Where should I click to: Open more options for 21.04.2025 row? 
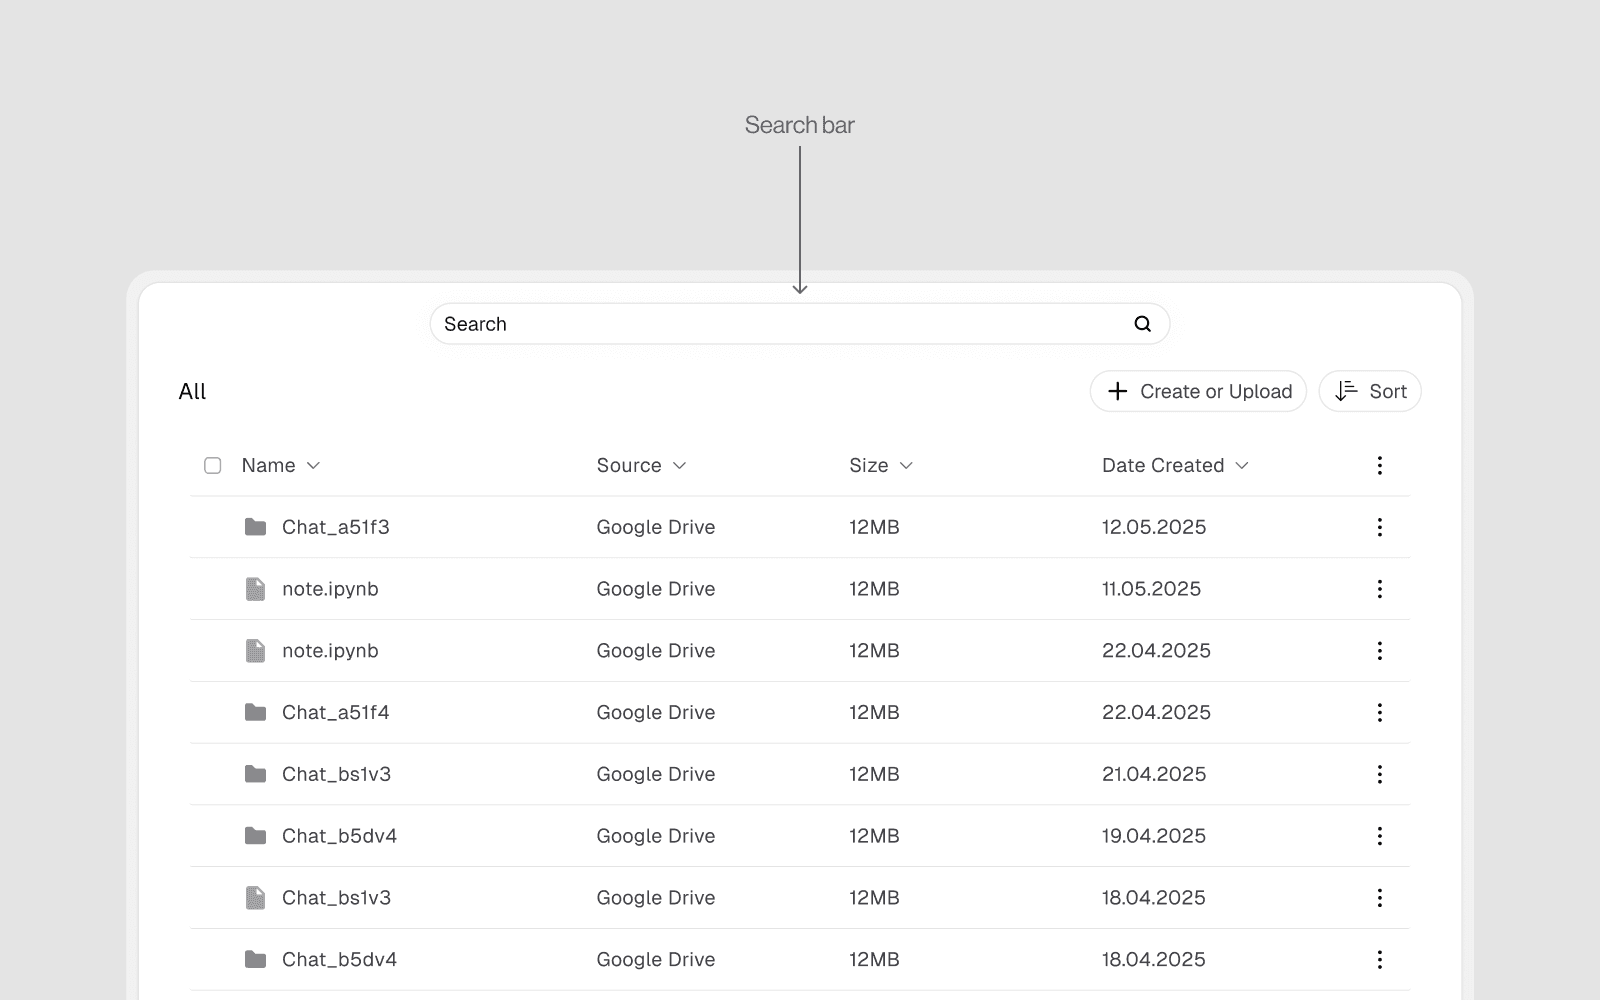[1379, 774]
